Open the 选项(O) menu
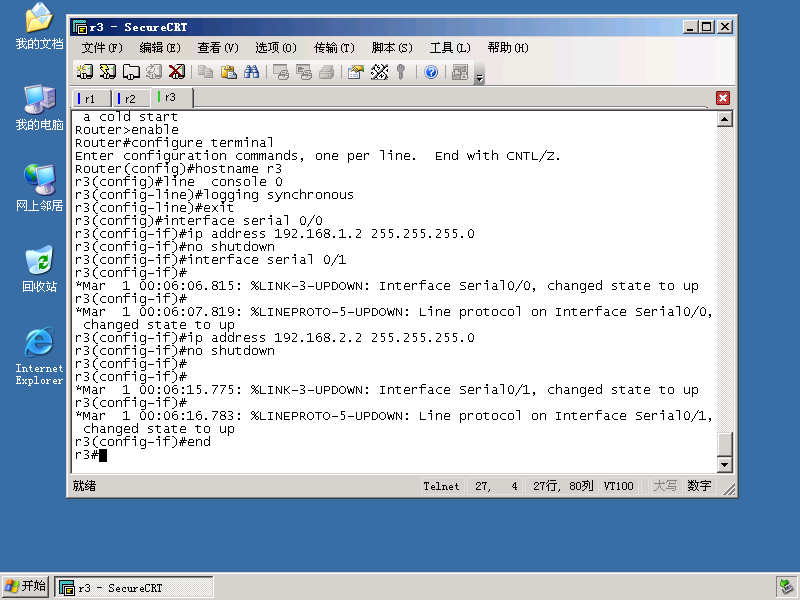The width and height of the screenshot is (800, 600). (x=276, y=48)
